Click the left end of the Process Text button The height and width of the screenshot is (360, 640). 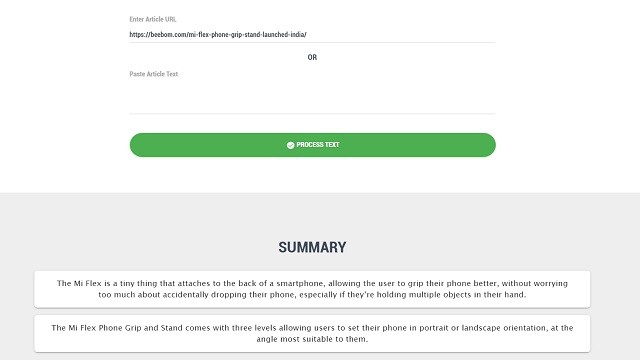point(139,145)
